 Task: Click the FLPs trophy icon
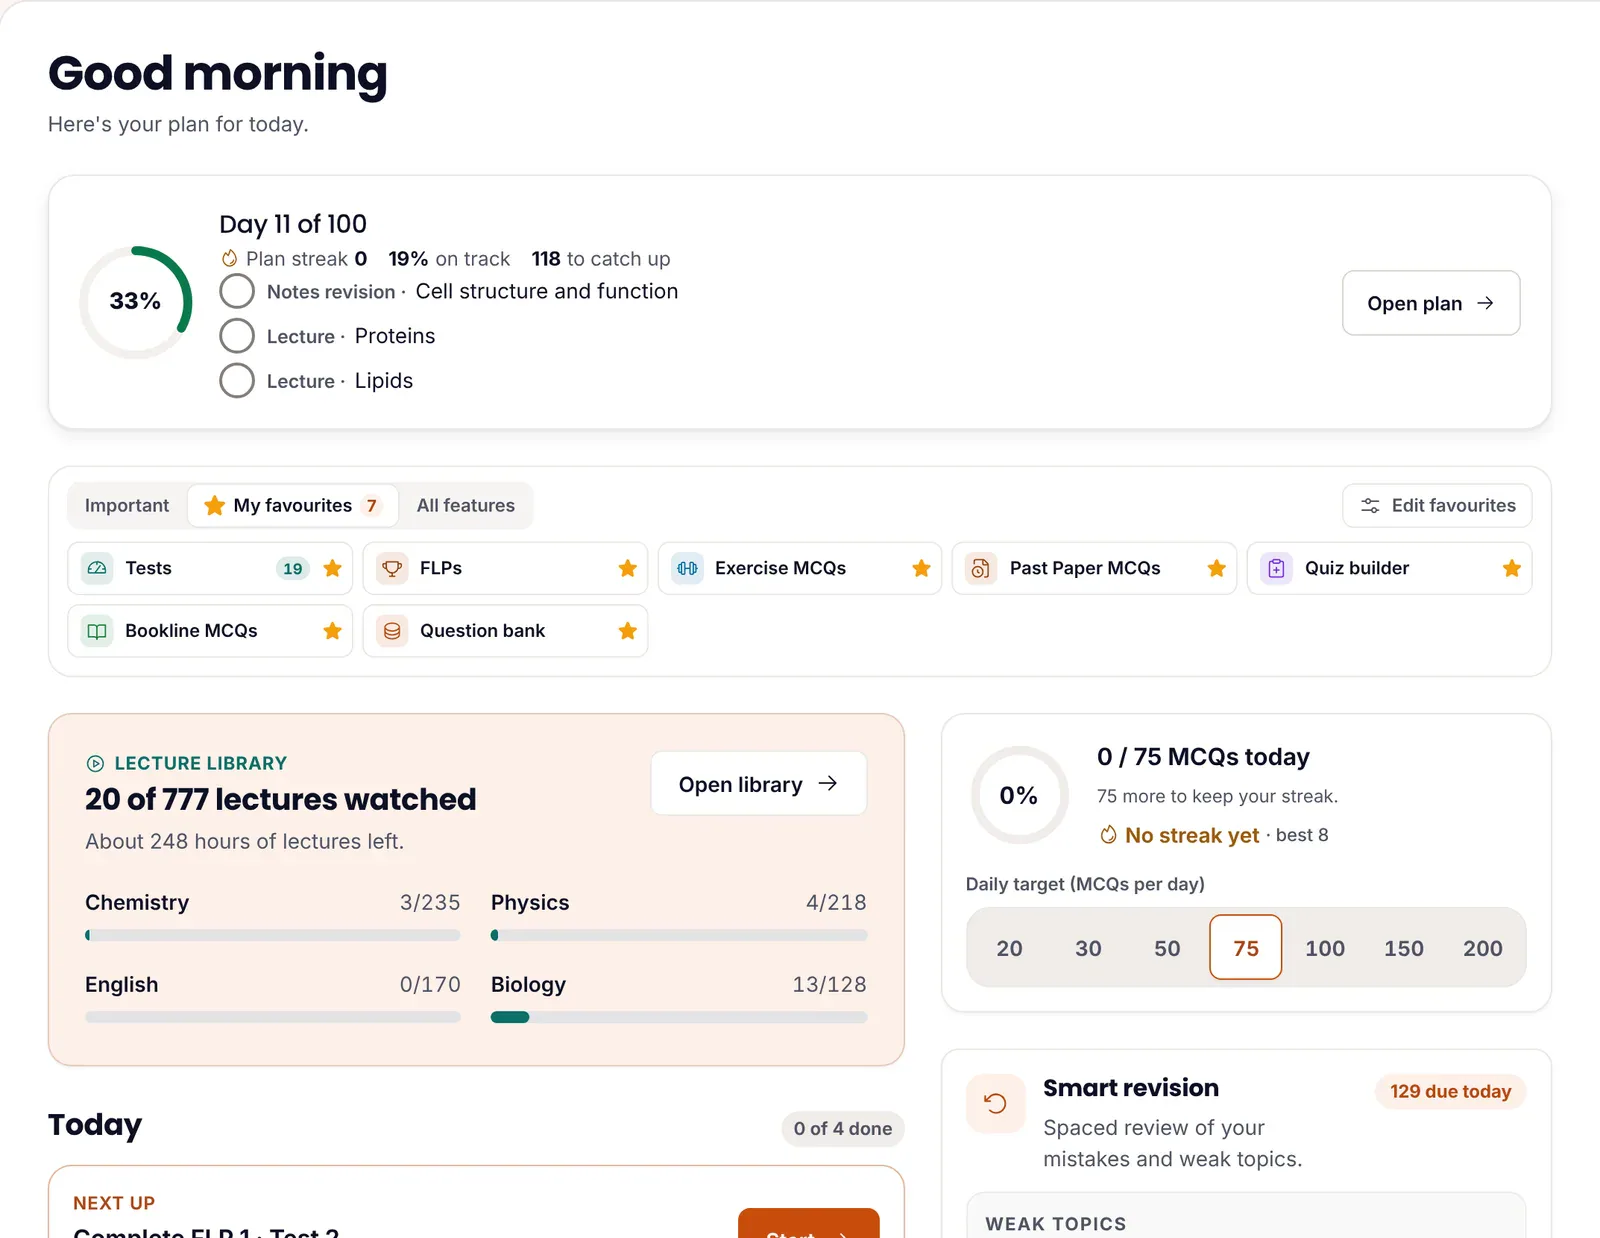coord(392,568)
